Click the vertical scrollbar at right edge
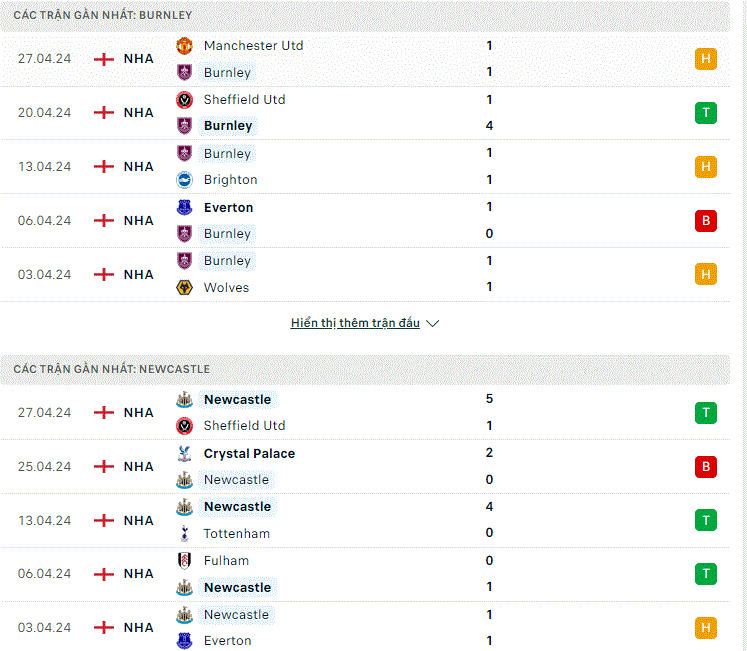 [742, 326]
